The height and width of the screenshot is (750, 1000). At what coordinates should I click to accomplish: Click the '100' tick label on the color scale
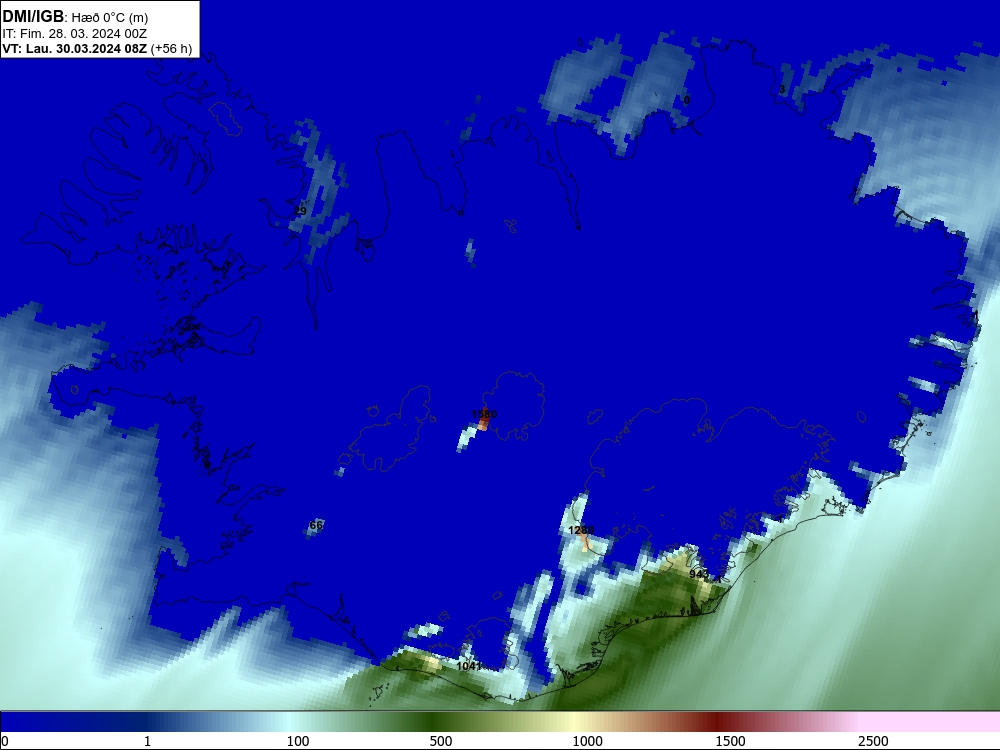point(298,741)
